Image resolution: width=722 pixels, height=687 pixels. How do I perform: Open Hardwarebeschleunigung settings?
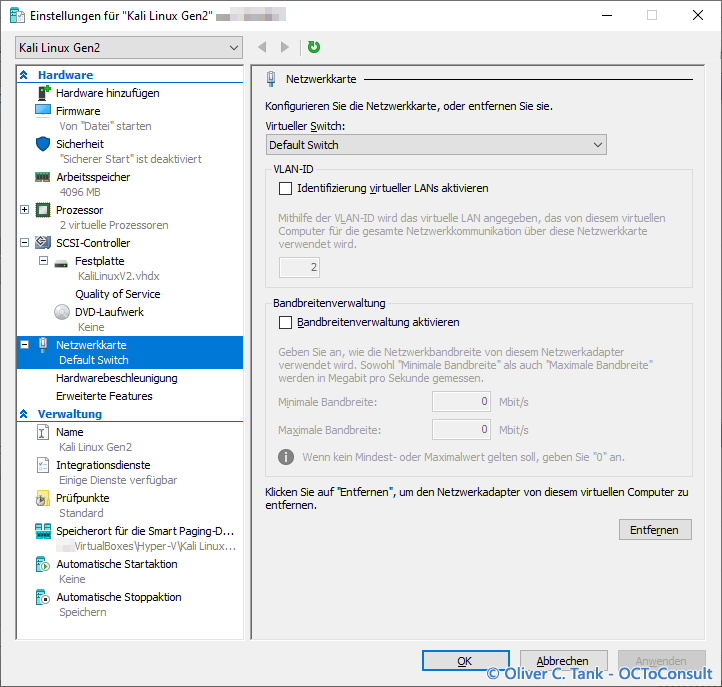pyautogui.click(x=117, y=378)
